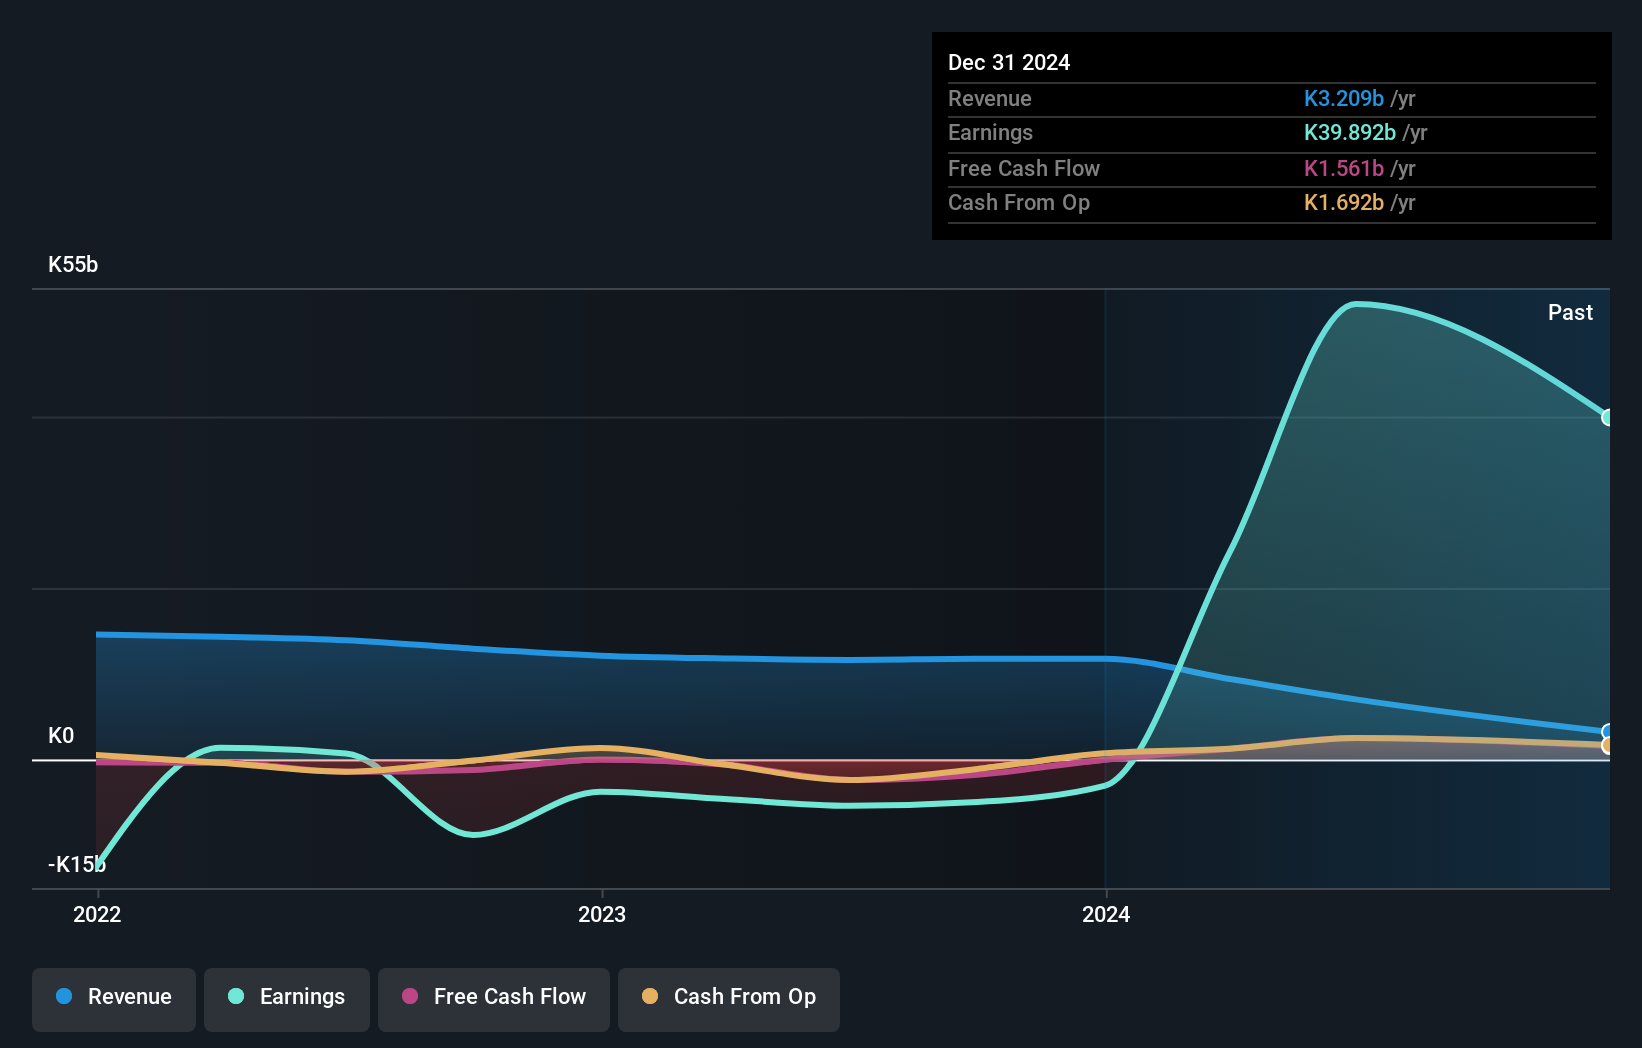Click the Cash From Op label in tooltip

click(x=1019, y=203)
